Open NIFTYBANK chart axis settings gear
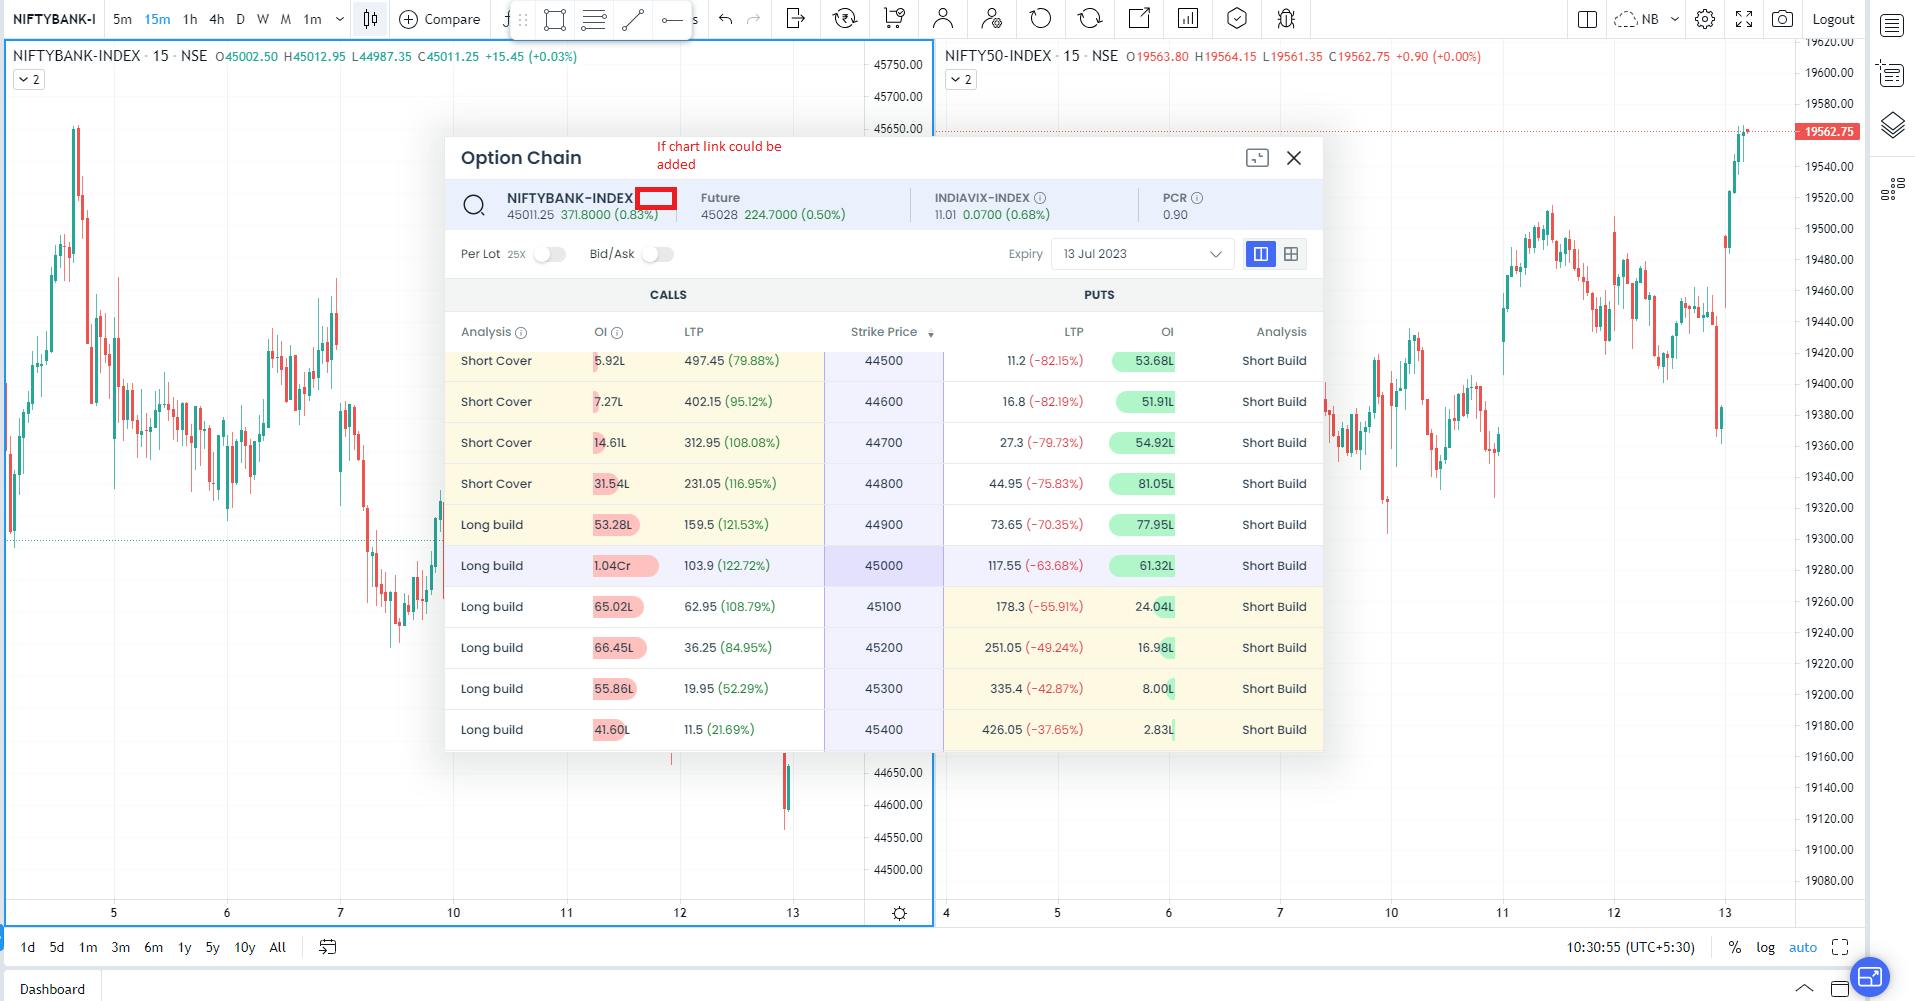The image size is (1915, 1001). tap(899, 913)
